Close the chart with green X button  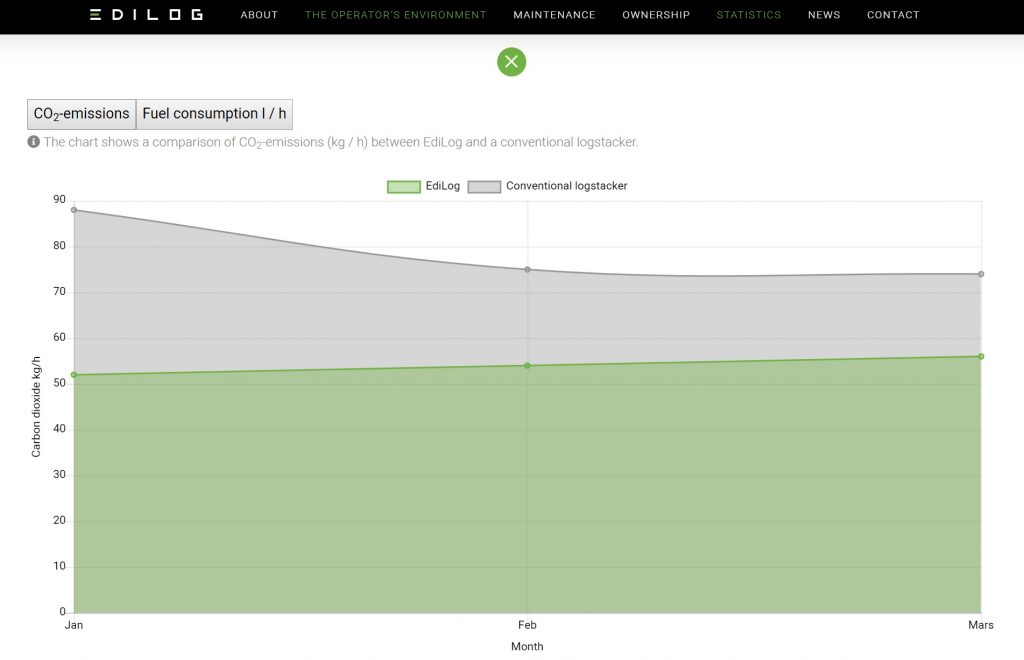tap(511, 62)
